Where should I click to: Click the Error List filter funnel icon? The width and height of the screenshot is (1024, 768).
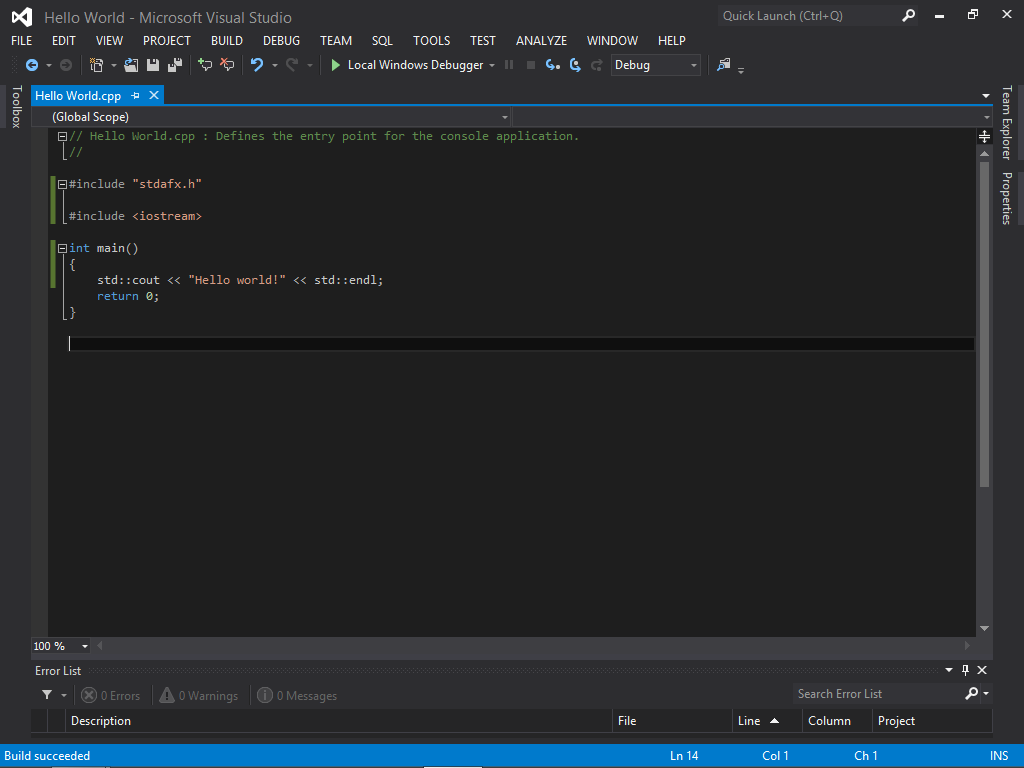click(47, 695)
